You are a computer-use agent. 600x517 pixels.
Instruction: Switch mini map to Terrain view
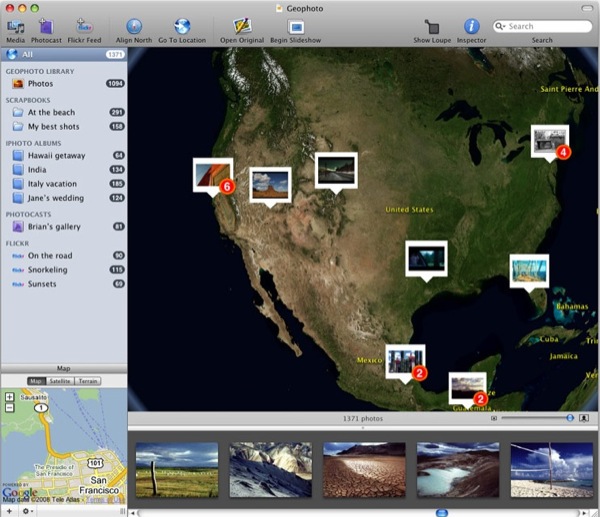[88, 381]
